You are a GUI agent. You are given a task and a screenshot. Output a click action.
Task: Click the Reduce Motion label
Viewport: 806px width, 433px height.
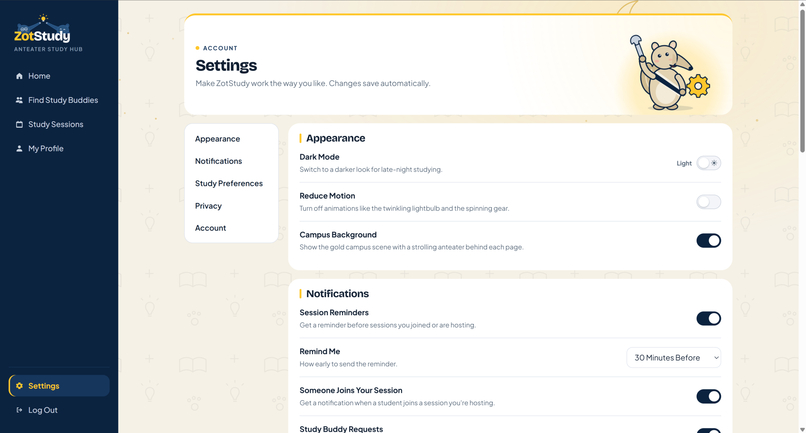(327, 196)
